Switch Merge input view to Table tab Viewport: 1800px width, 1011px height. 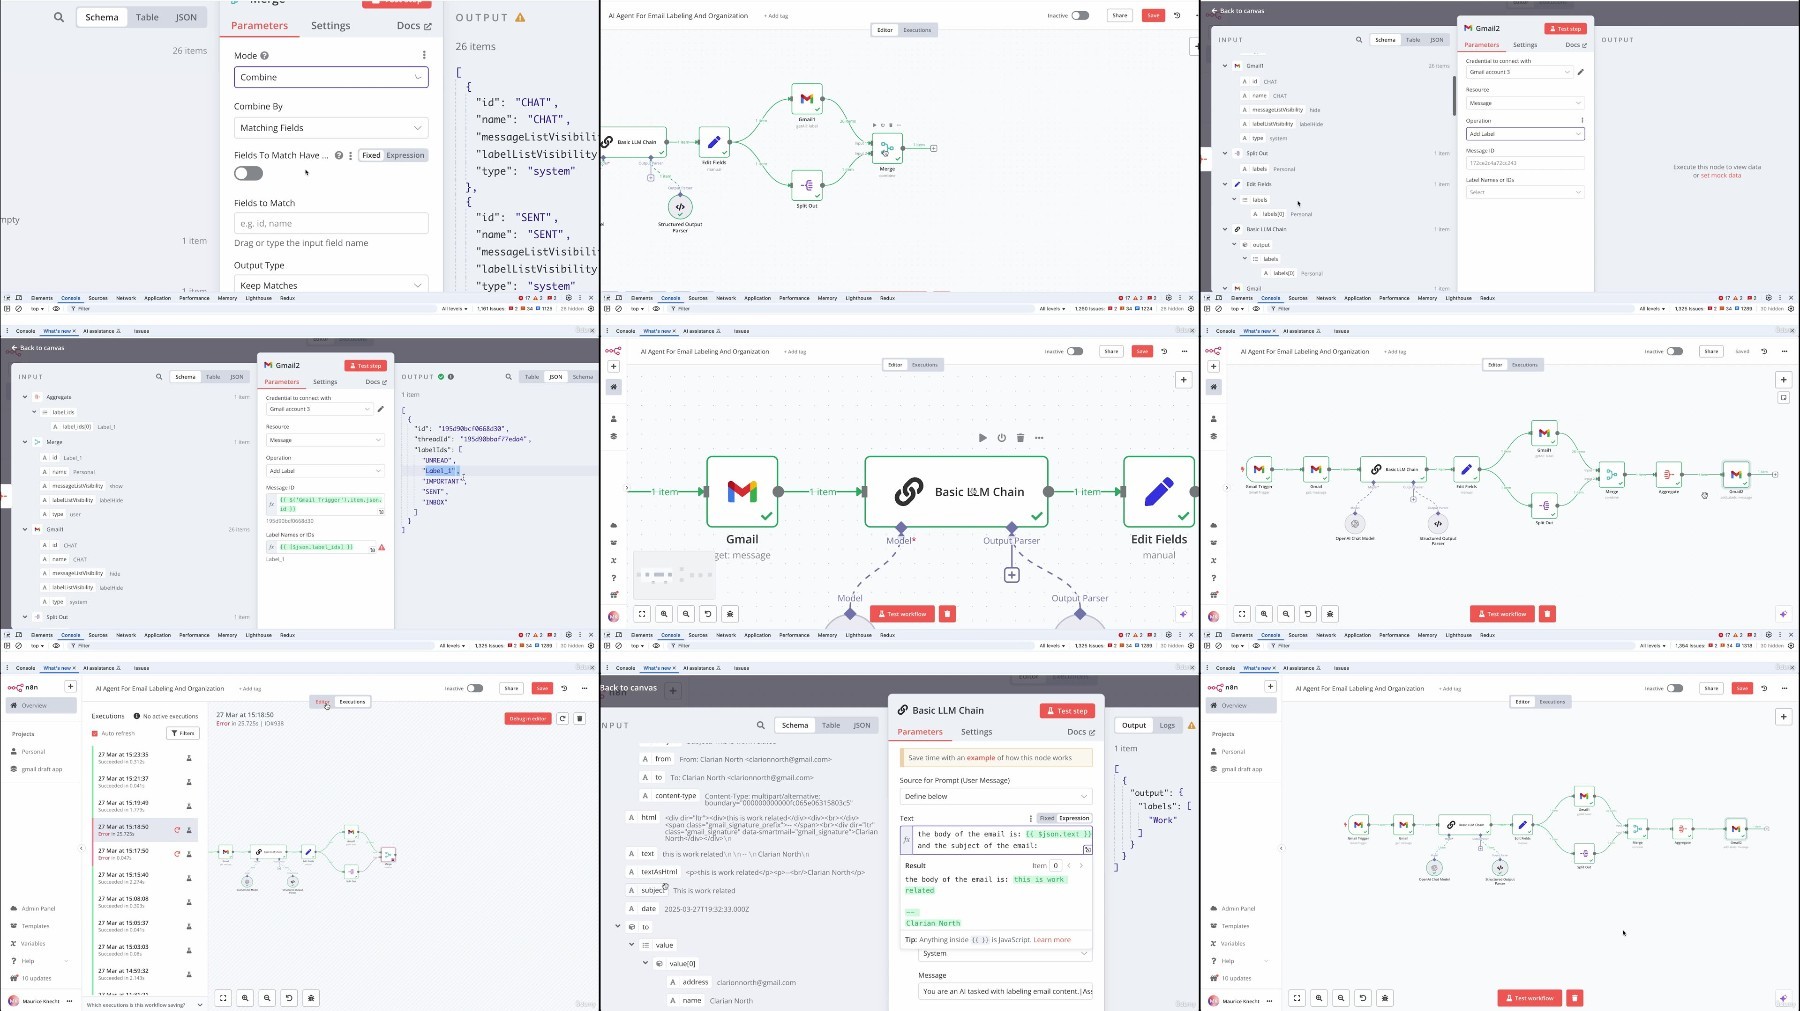[147, 17]
